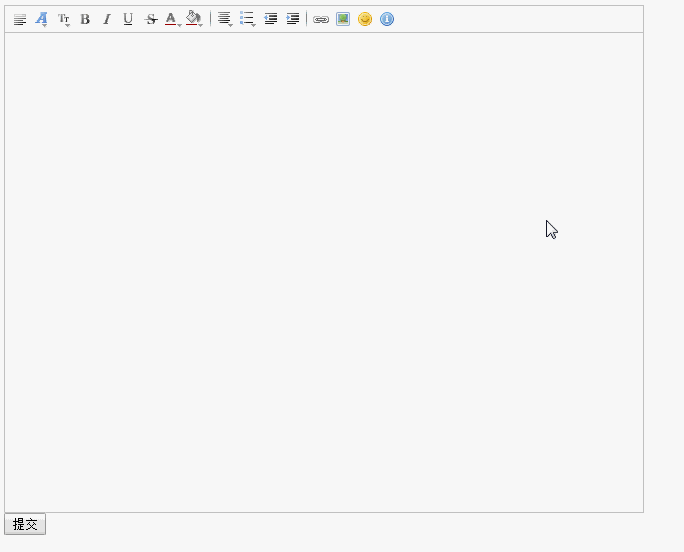Insert a hyperlink using the chain icon
The width and height of the screenshot is (684, 552).
[x=321, y=20]
